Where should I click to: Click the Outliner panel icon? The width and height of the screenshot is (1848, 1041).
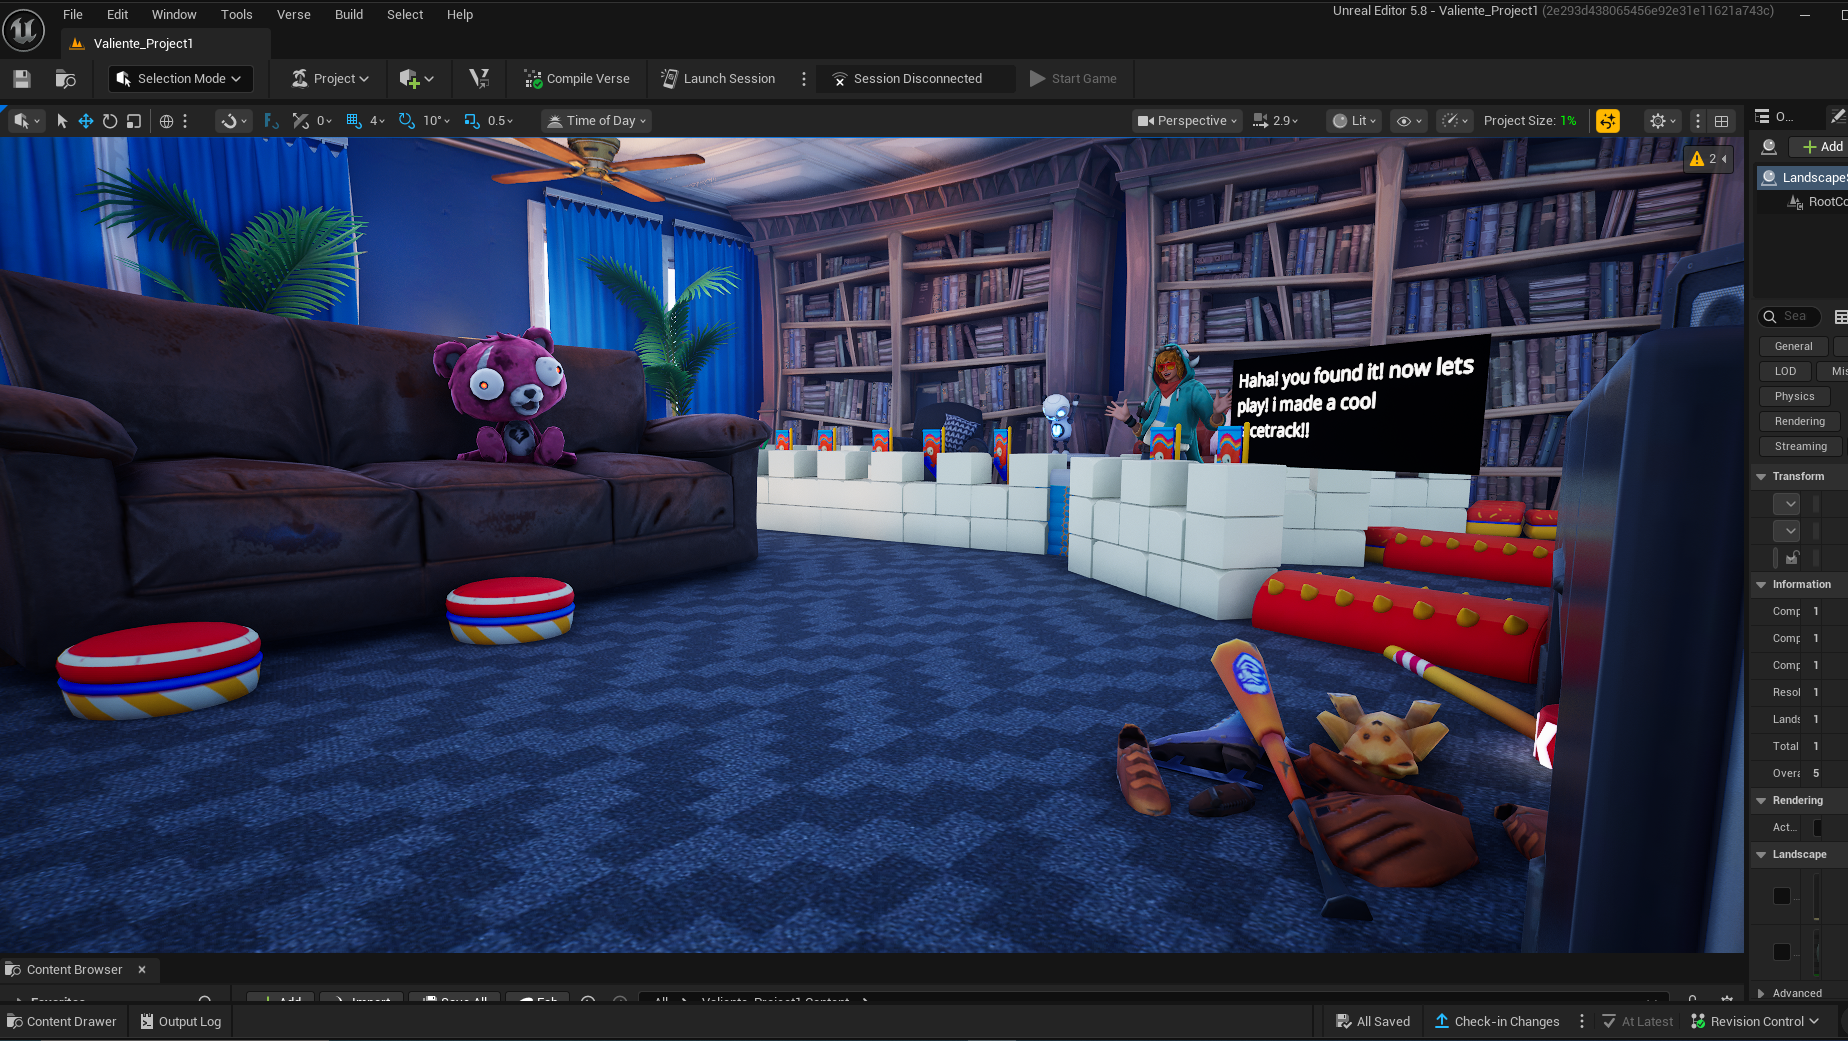point(1763,117)
